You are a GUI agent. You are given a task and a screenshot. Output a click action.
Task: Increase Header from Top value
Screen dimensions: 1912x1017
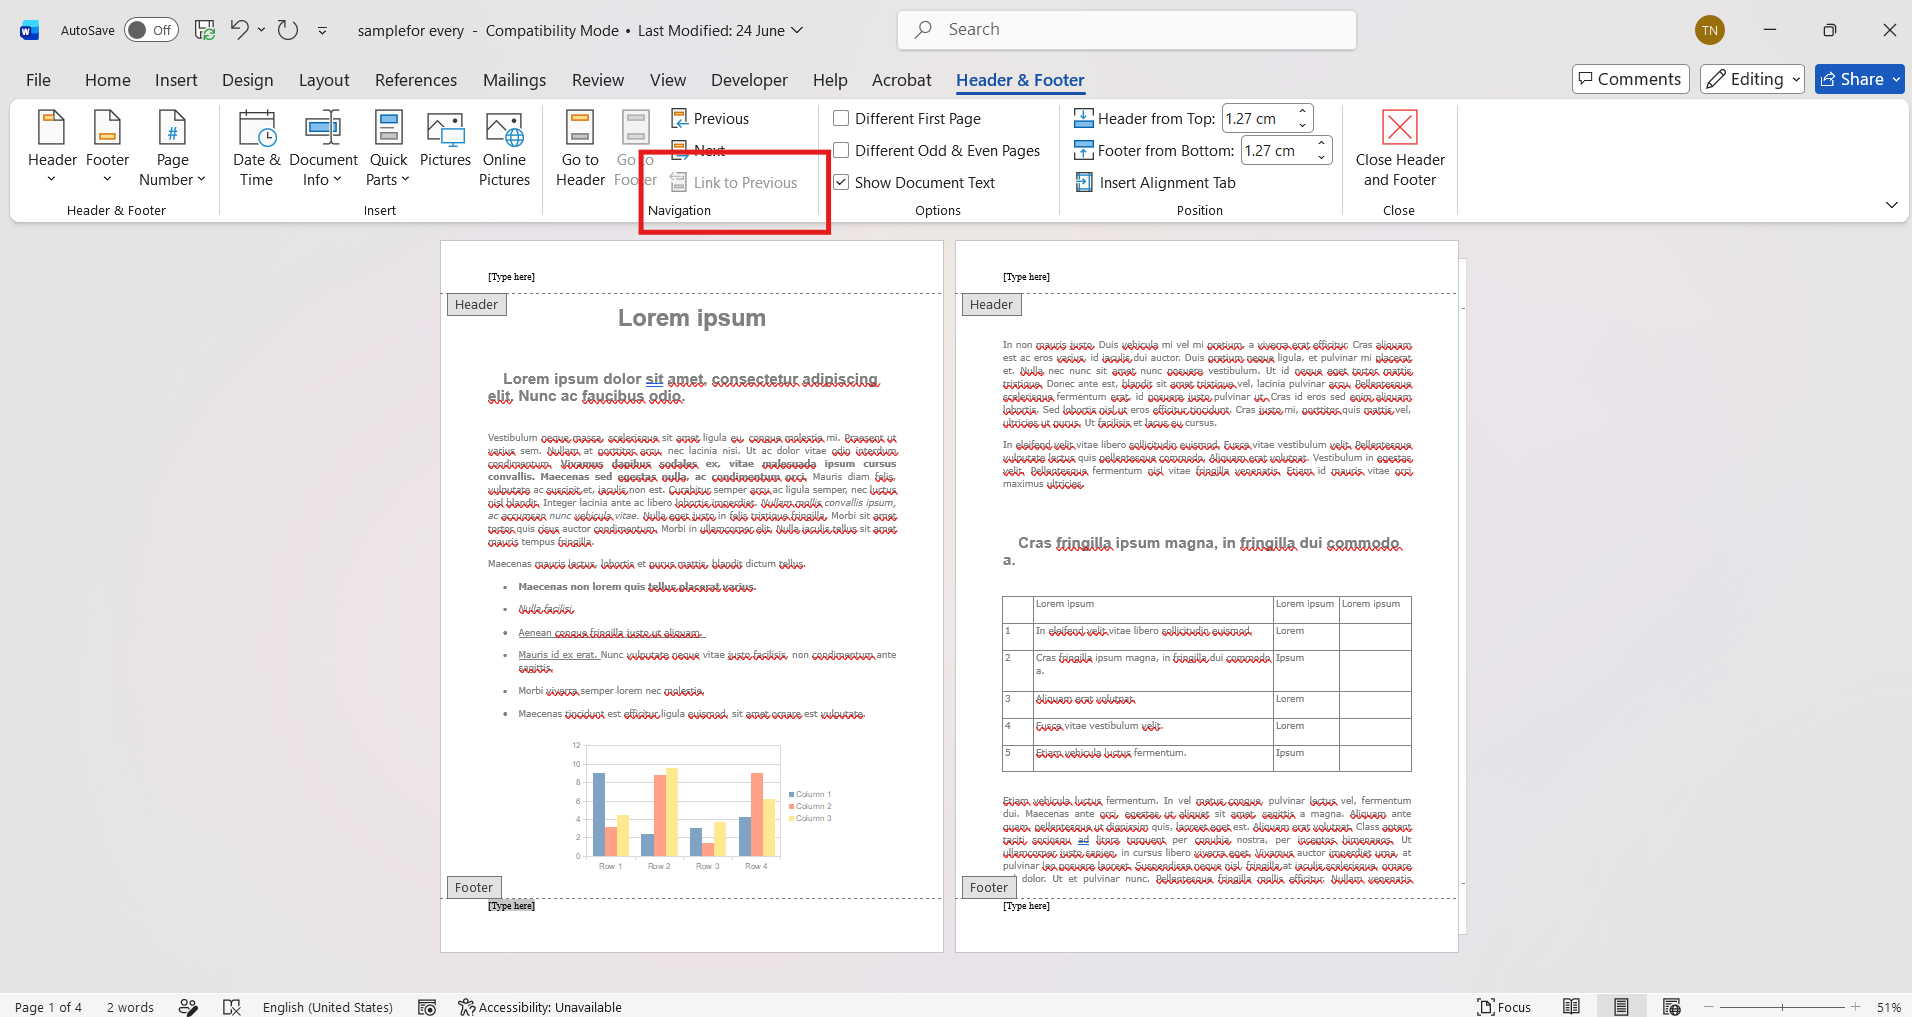point(1302,112)
